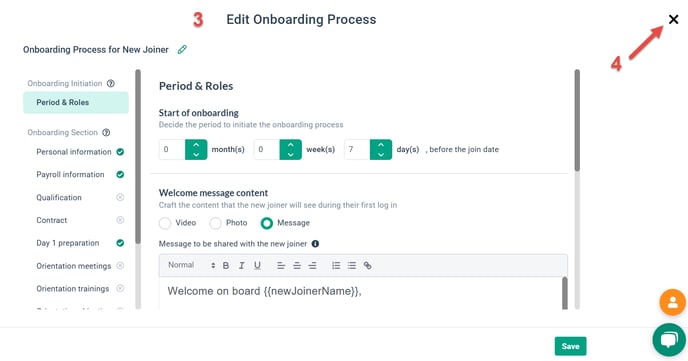Adjust the day(s) stepper control
This screenshot has height=361, width=688.
point(381,150)
